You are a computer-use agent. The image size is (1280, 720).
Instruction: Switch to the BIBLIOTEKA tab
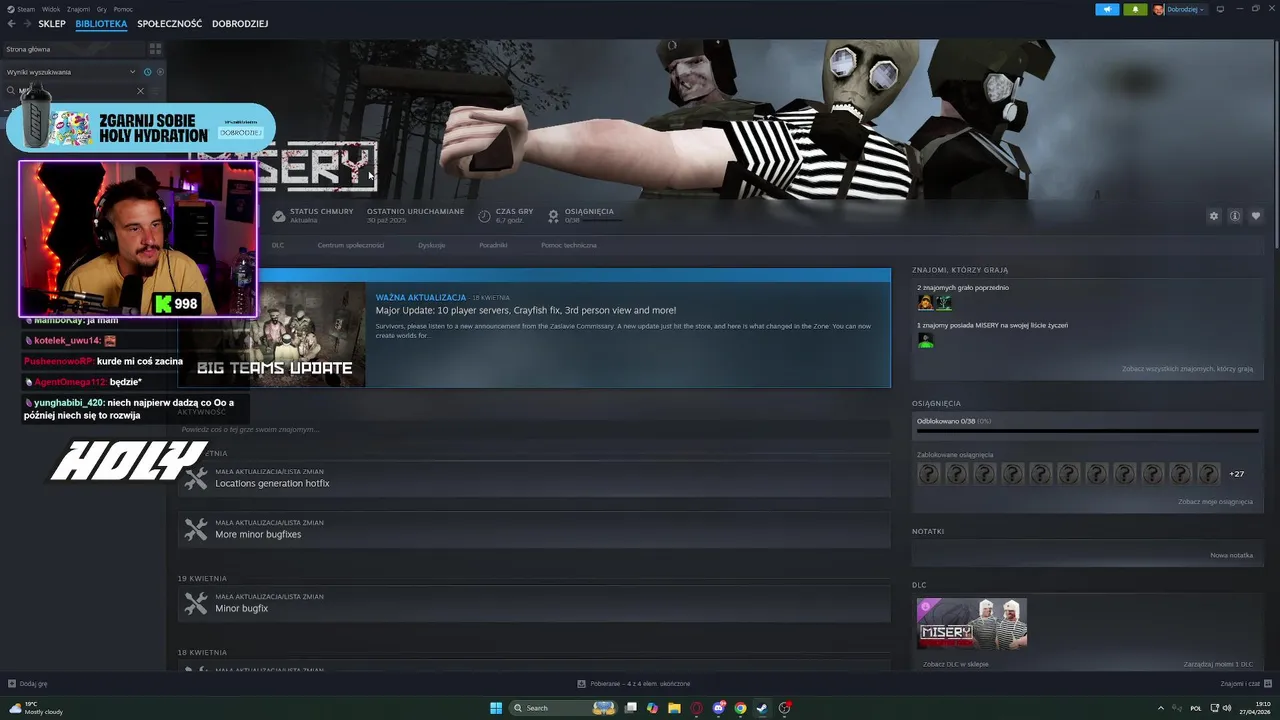[101, 24]
